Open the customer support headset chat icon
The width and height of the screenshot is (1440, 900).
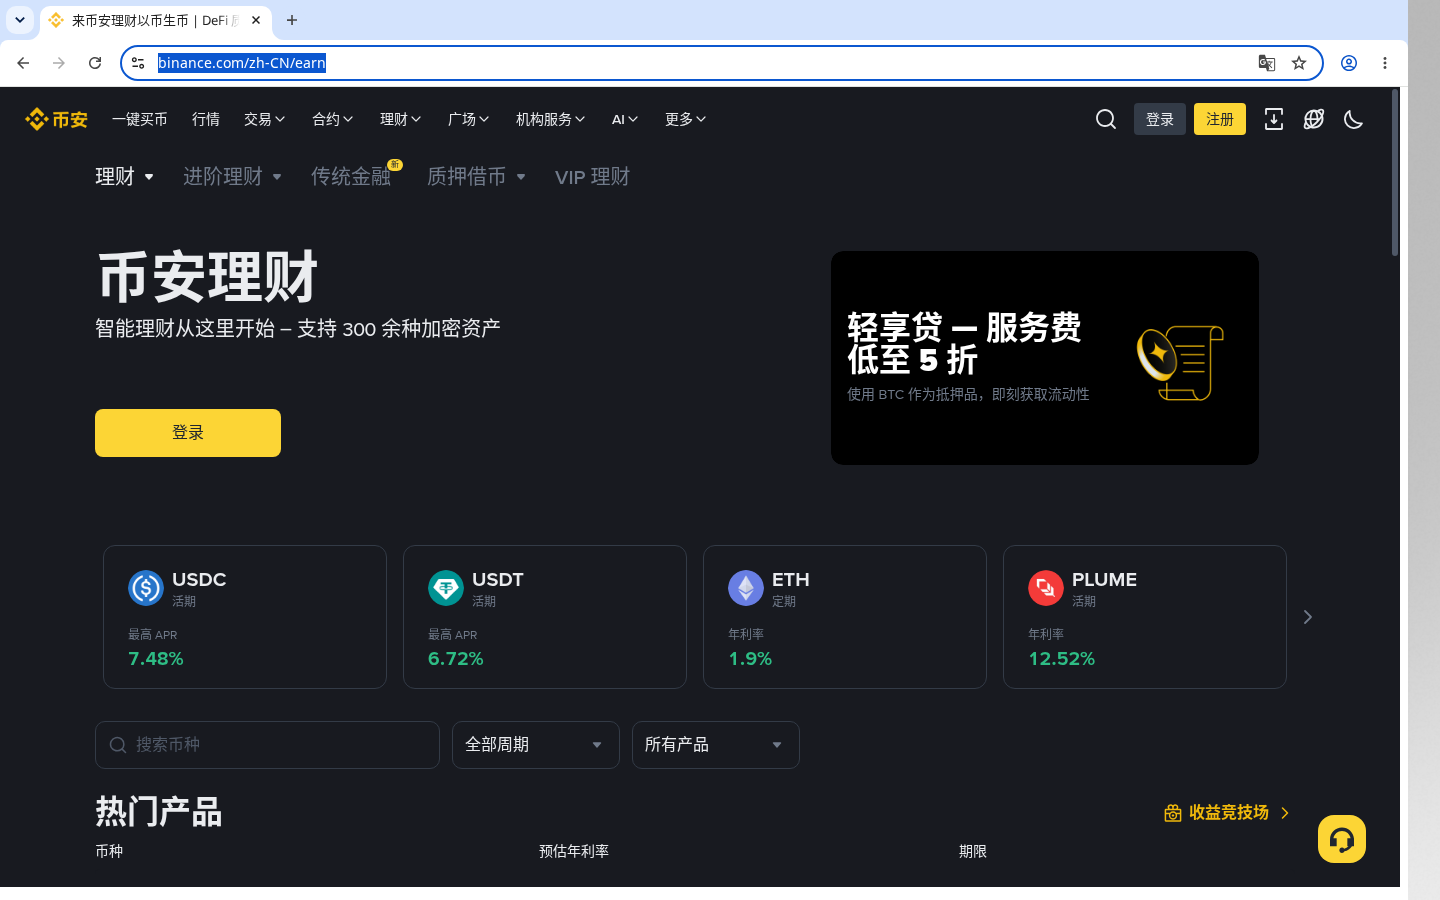[1342, 839]
